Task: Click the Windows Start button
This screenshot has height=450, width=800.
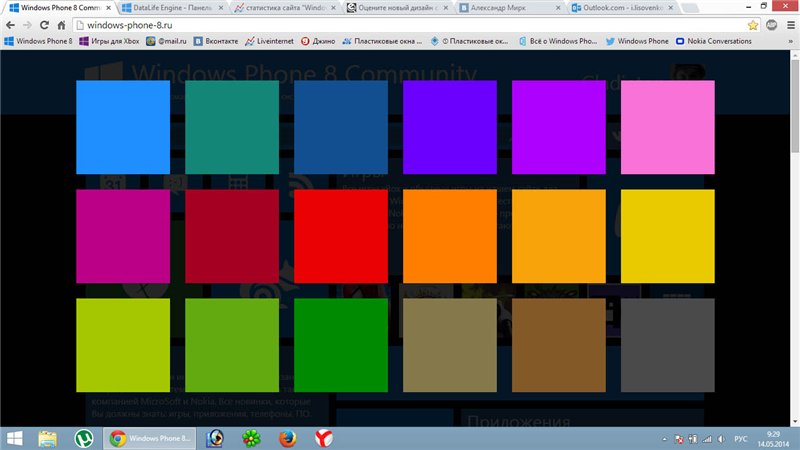Action: click(x=14, y=438)
